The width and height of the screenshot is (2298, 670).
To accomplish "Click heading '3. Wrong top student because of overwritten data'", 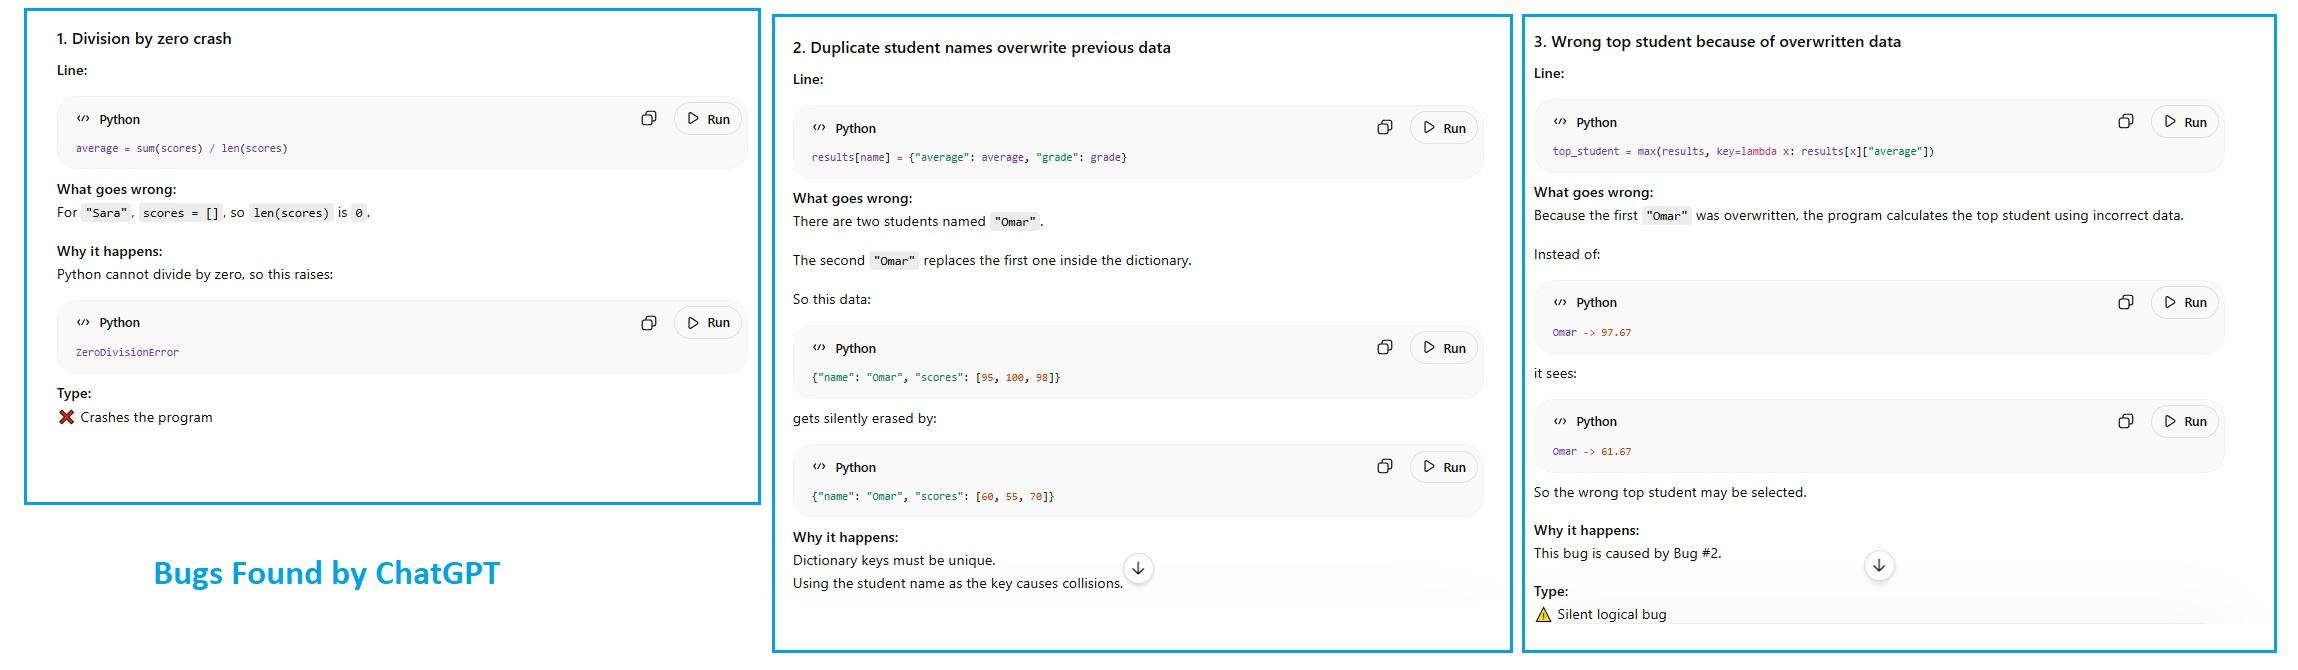I will [1717, 42].
